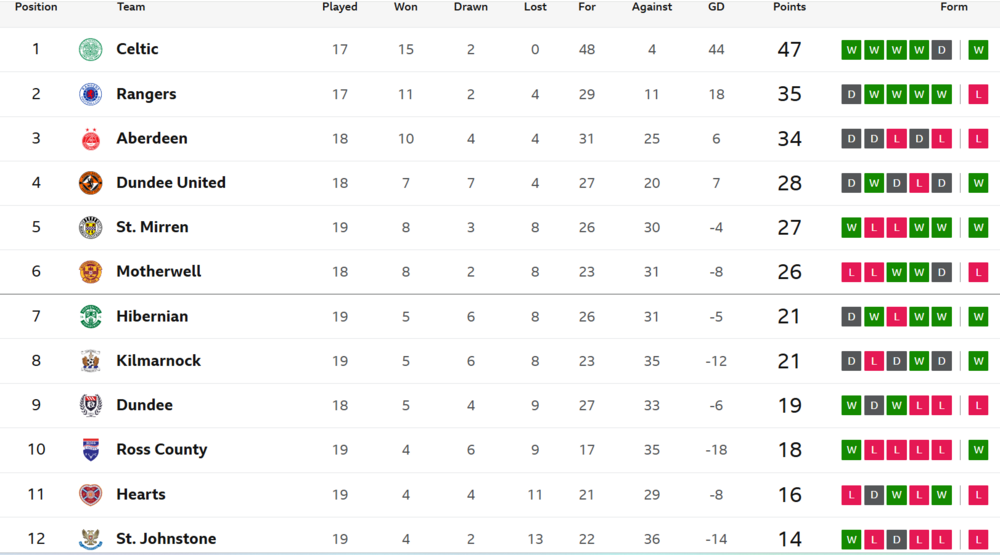
Task: Open the St. Johnstone team link
Action: click(x=166, y=539)
